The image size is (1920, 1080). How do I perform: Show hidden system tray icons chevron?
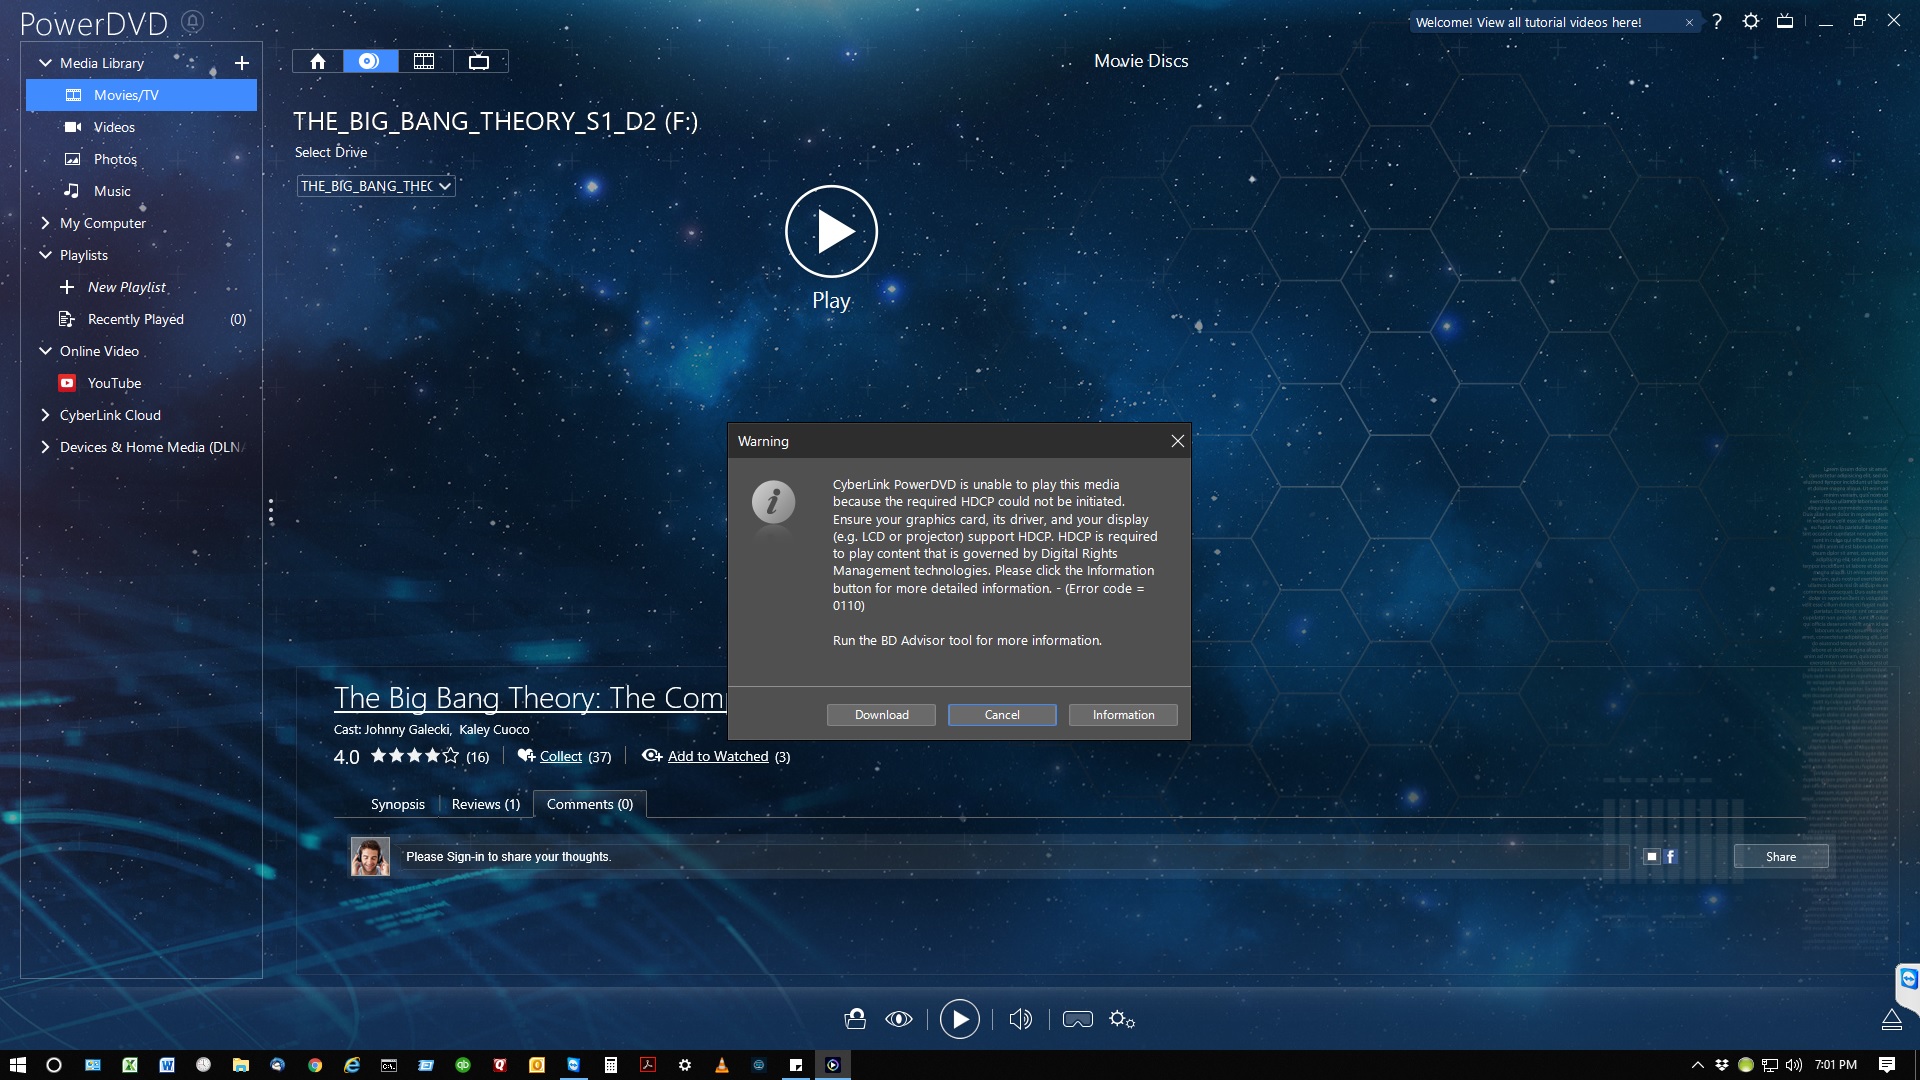(1697, 1065)
